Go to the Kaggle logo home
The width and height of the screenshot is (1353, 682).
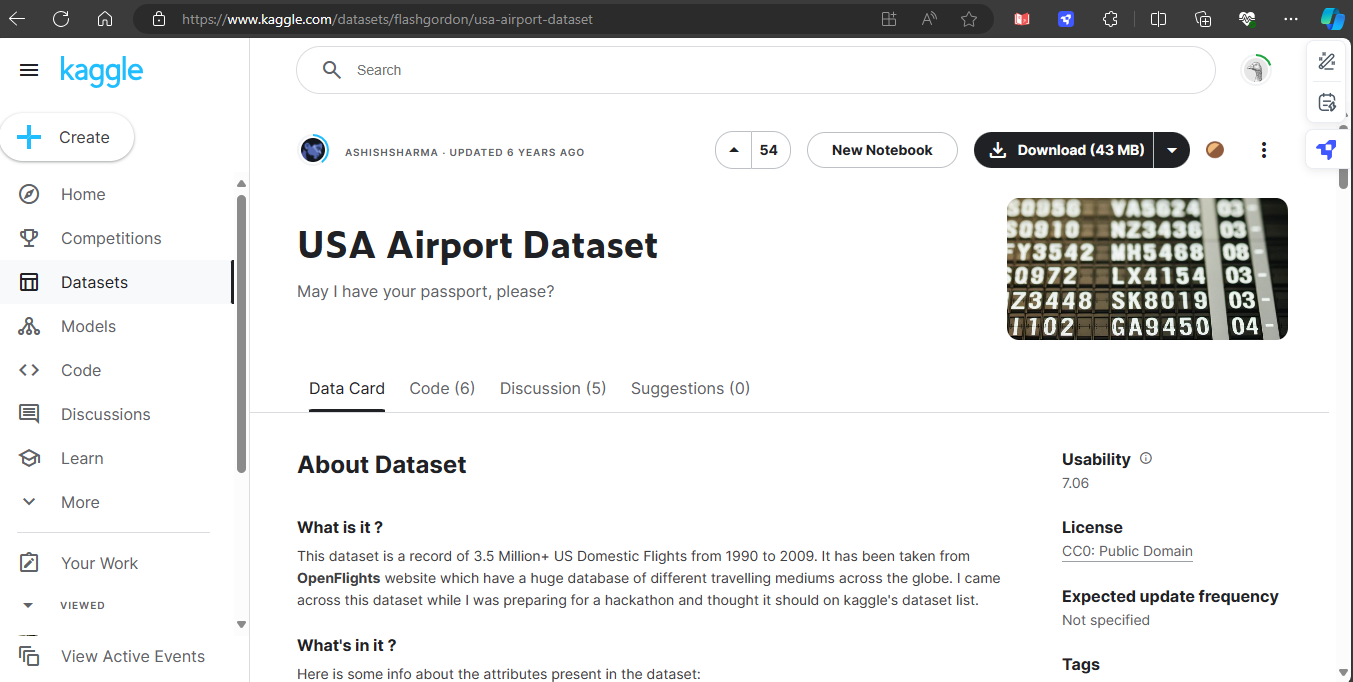(x=101, y=70)
